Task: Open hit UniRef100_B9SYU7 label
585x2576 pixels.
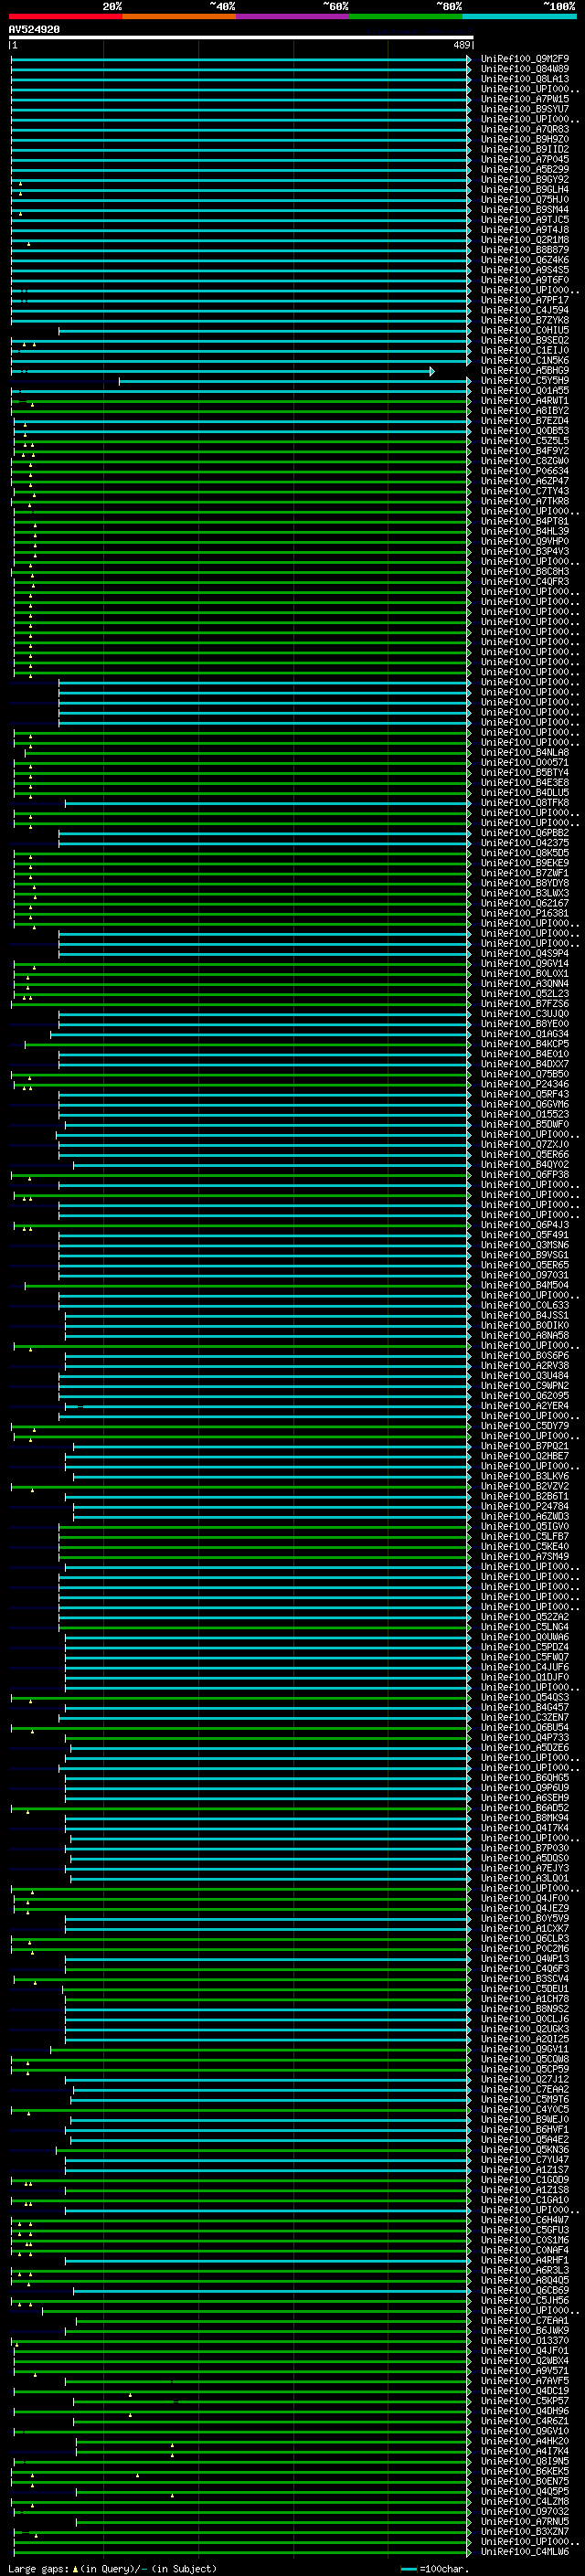Action: click(525, 109)
